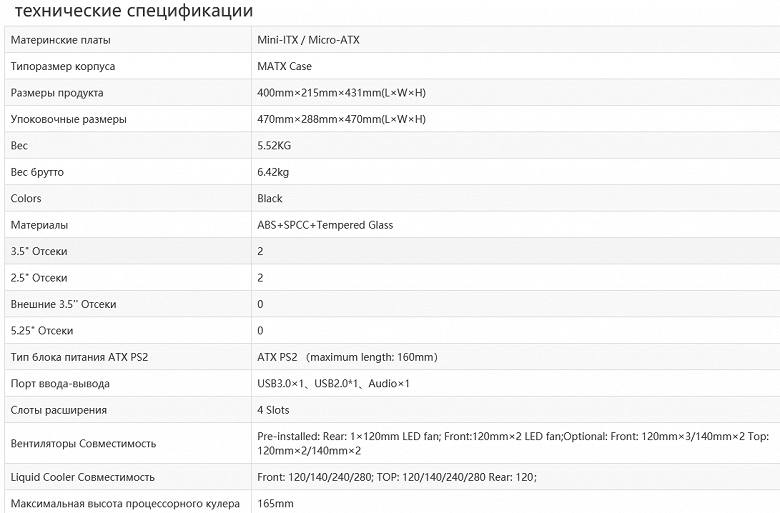Click the "MATX Case" value
The height and width of the screenshot is (513, 780).
tap(284, 67)
